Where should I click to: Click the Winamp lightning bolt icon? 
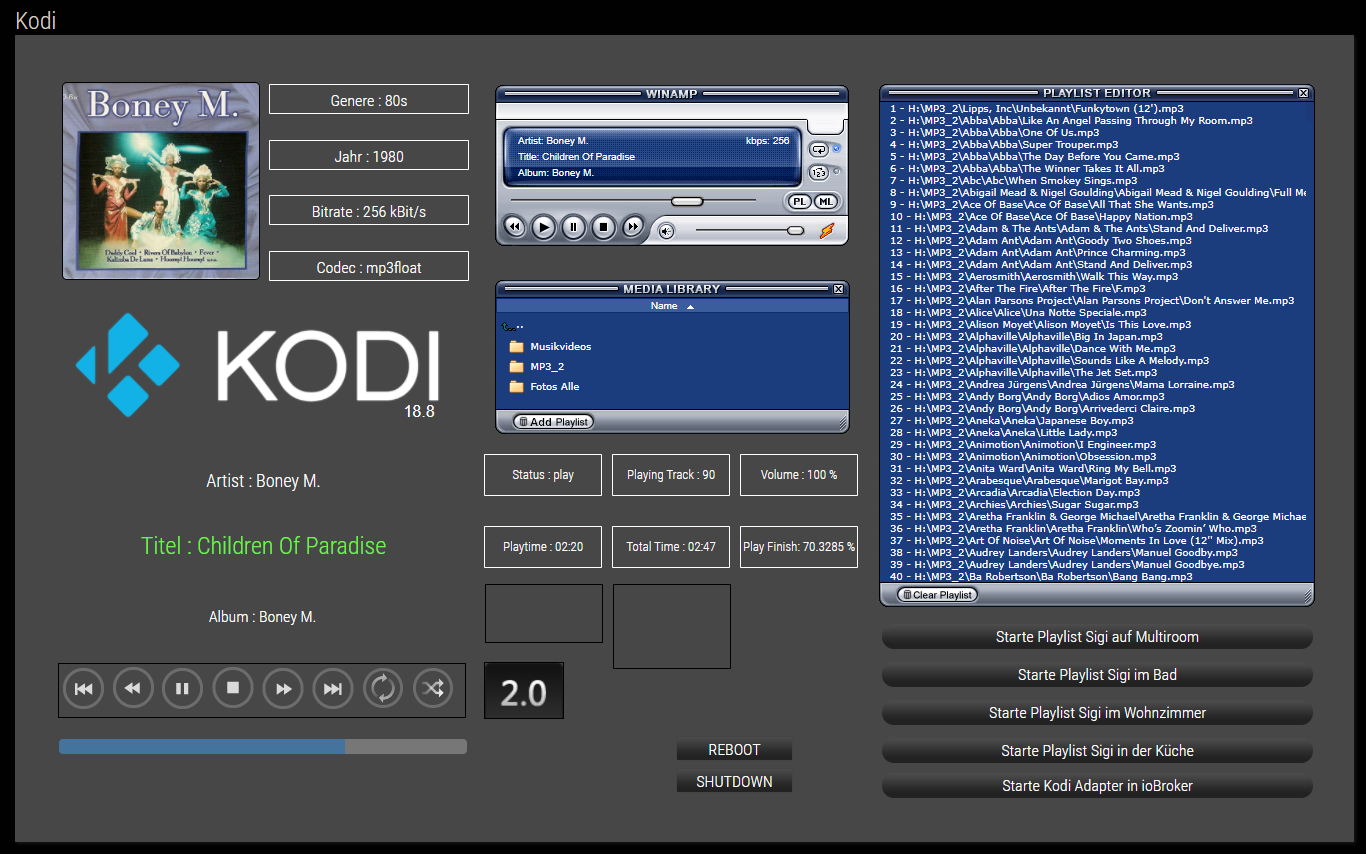point(827,231)
